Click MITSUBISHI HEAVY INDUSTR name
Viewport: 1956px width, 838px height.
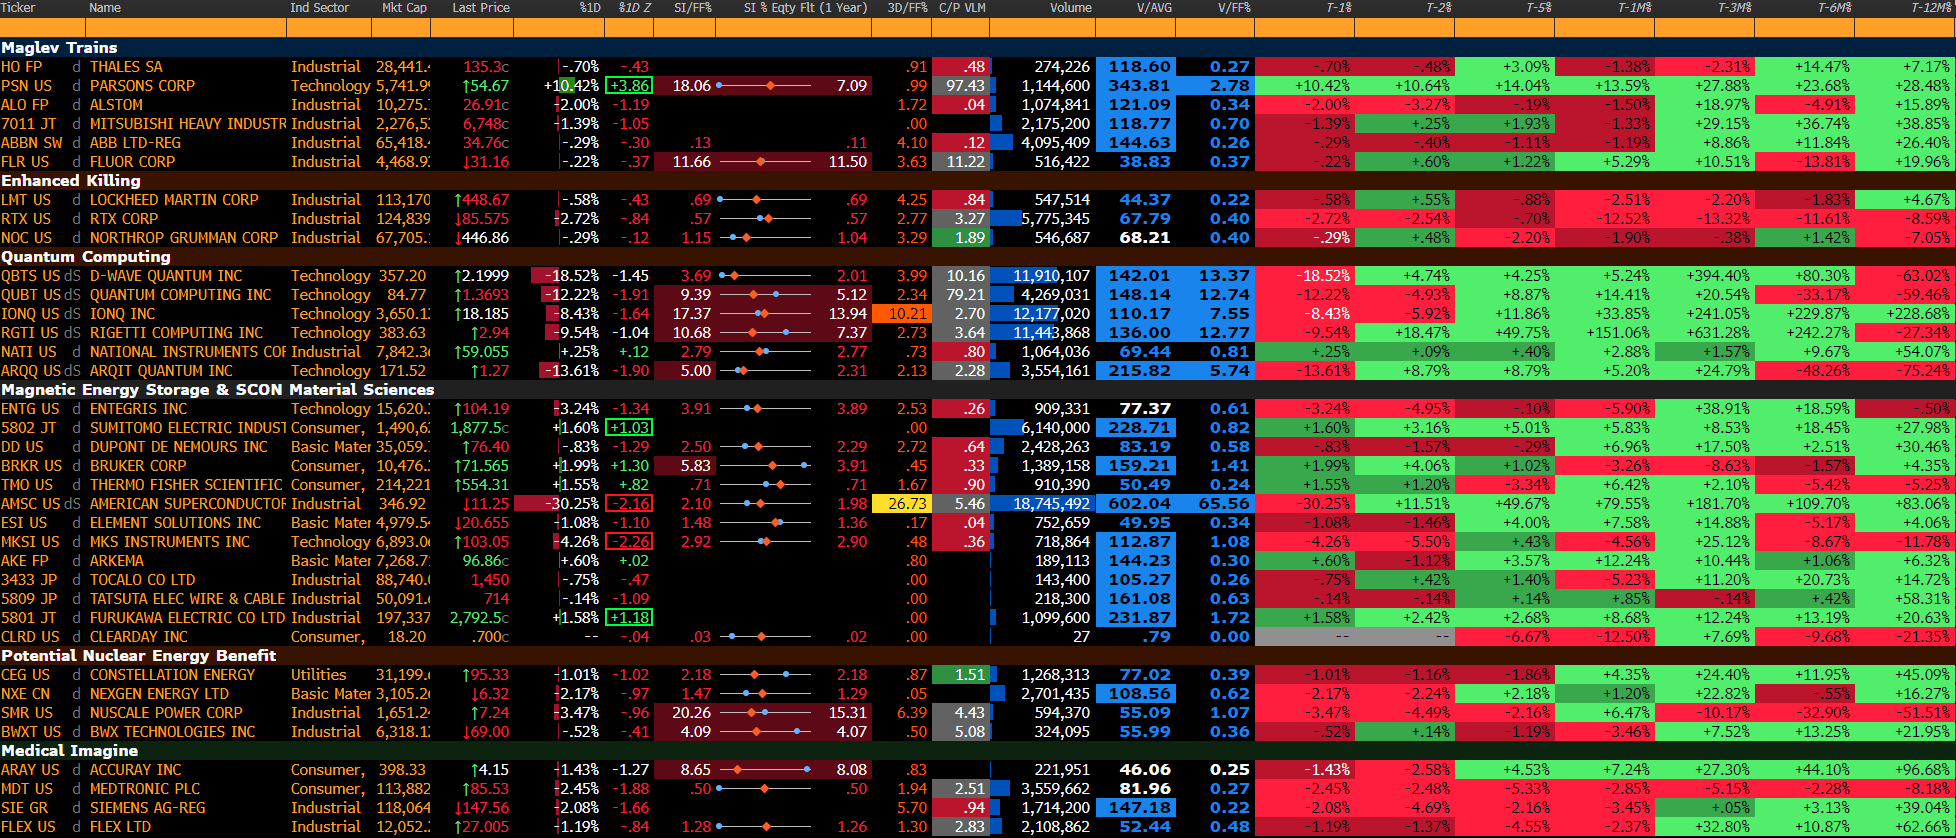(188, 124)
